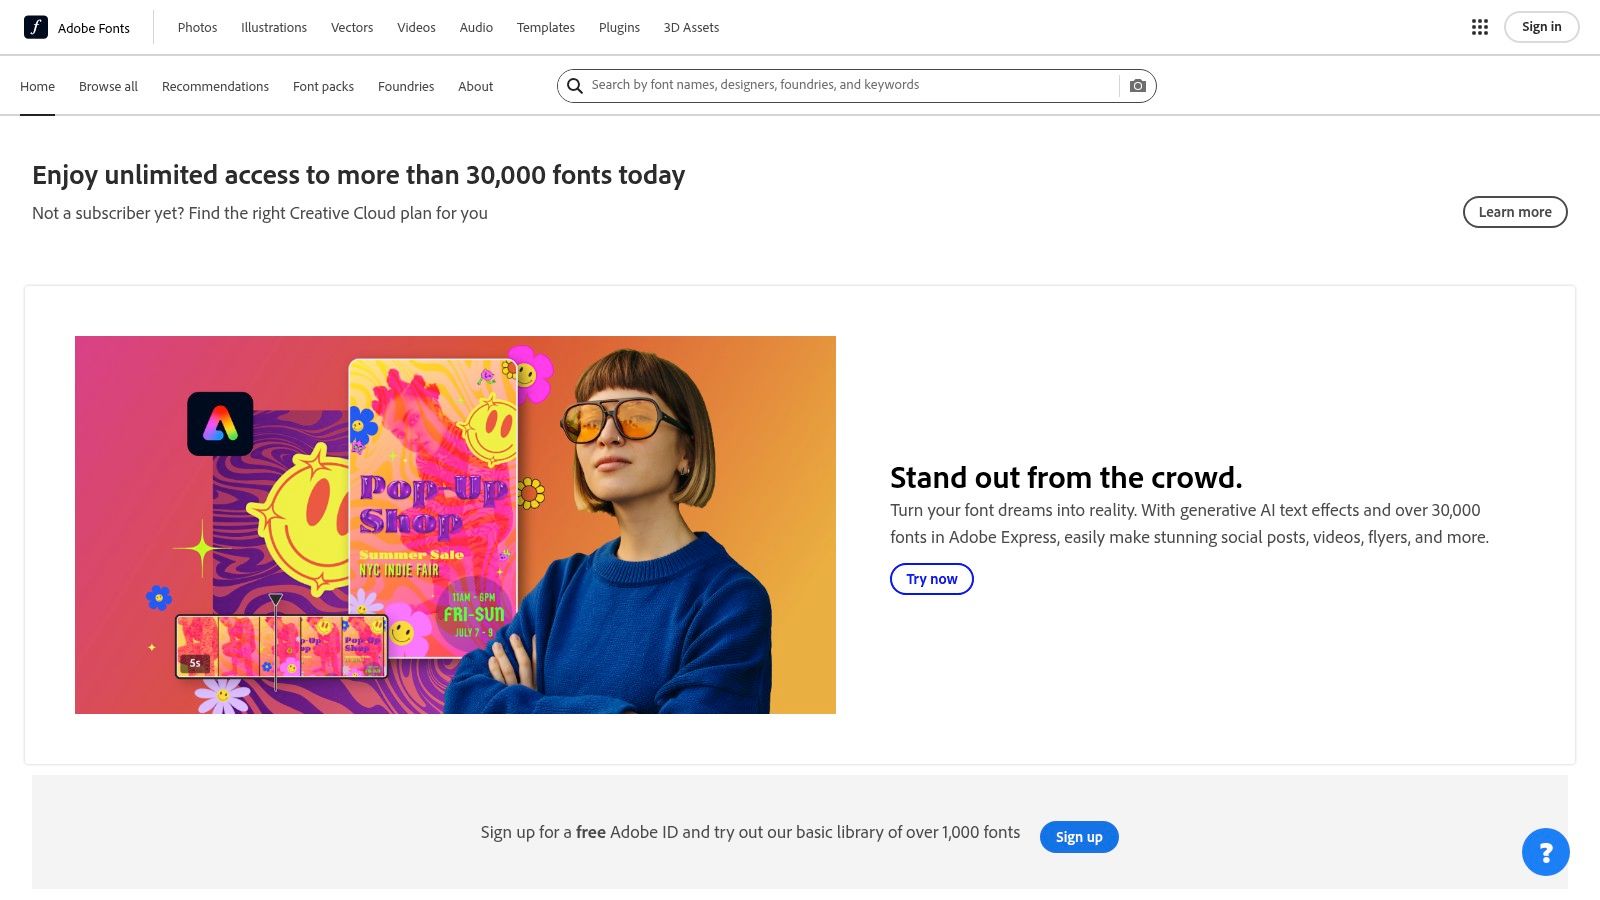Screen dimensions: 1600x900
Task: Click the 'Enjoy unlimited access' heading
Action: coord(358,175)
